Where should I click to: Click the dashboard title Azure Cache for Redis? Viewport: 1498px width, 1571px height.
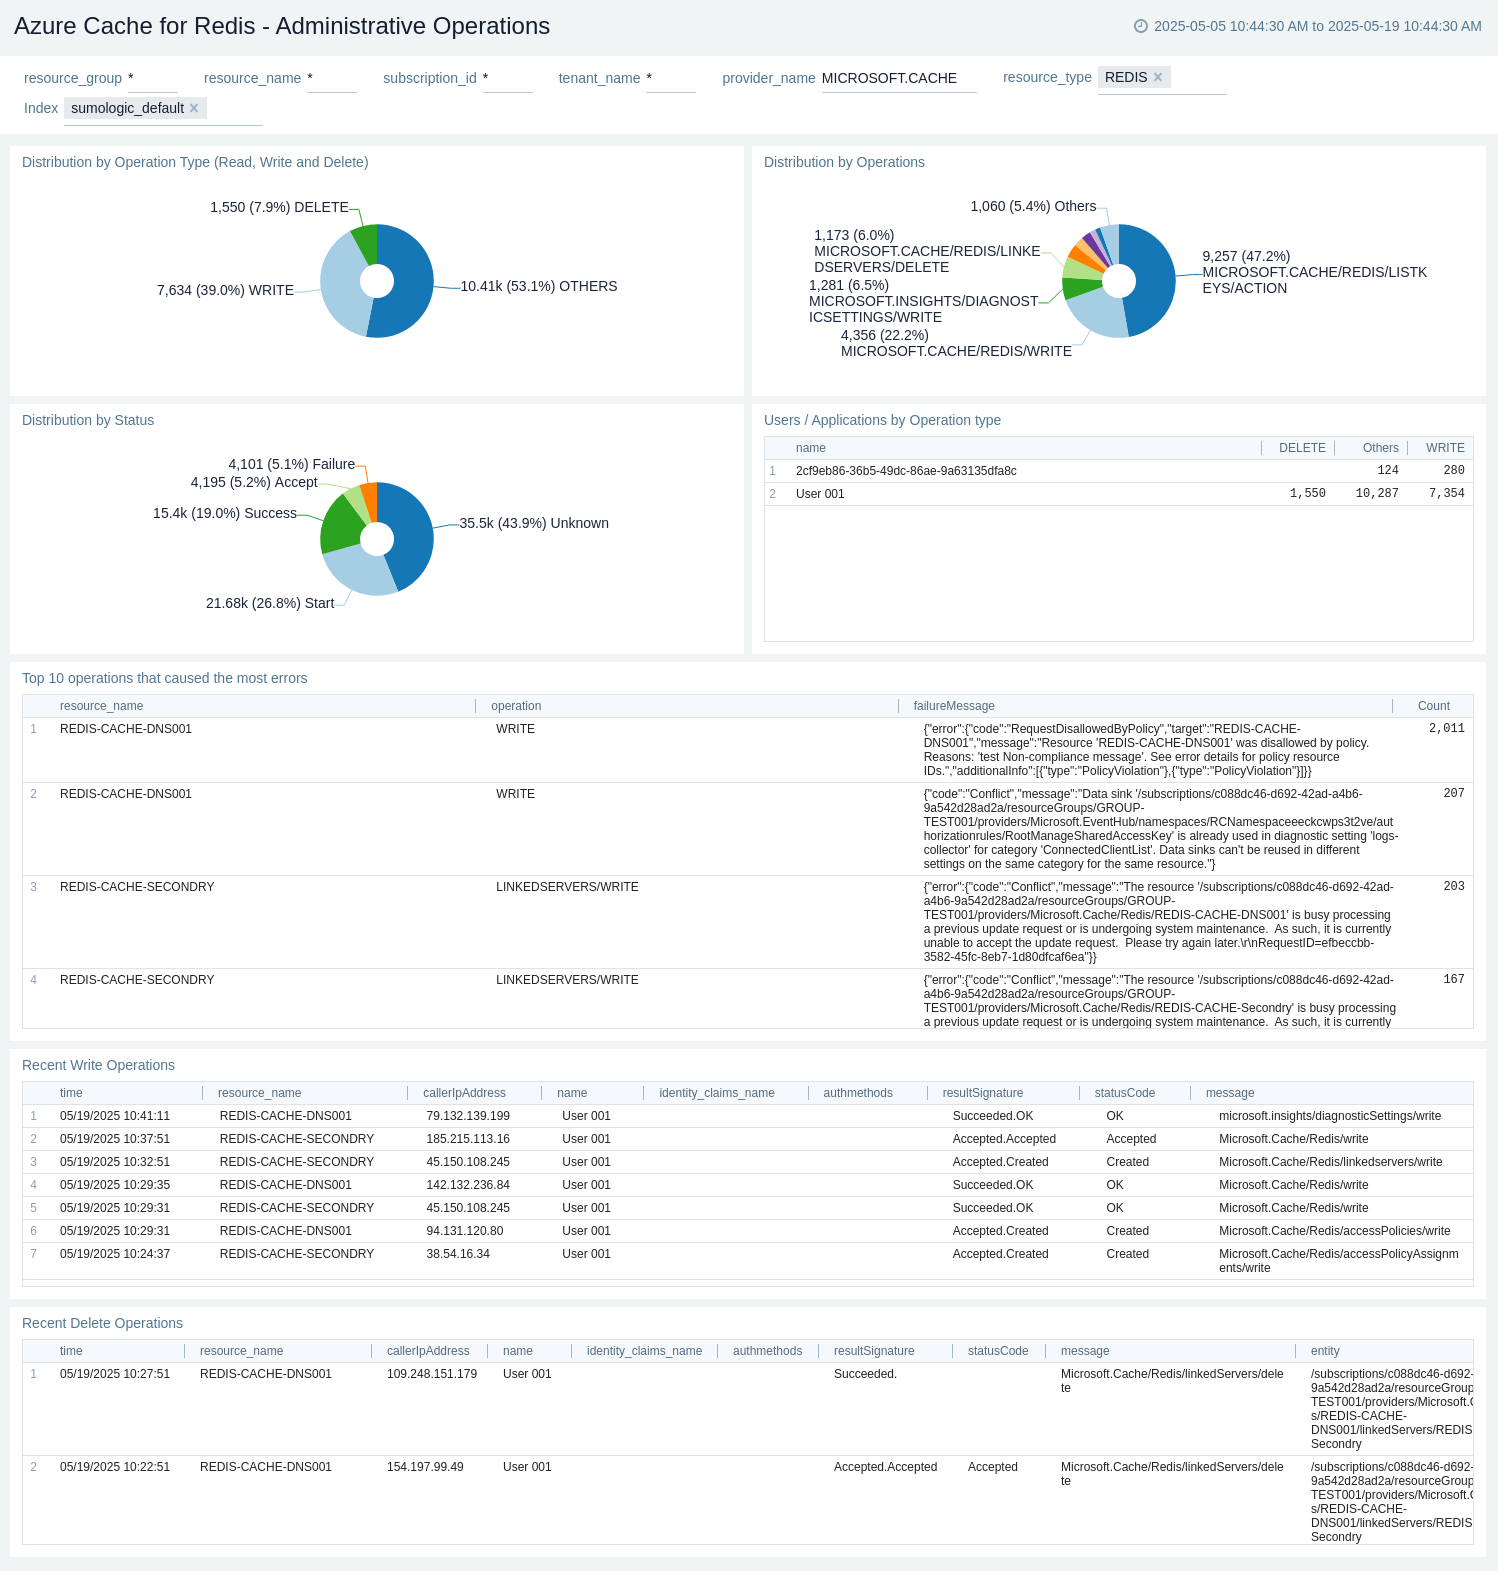tap(282, 26)
